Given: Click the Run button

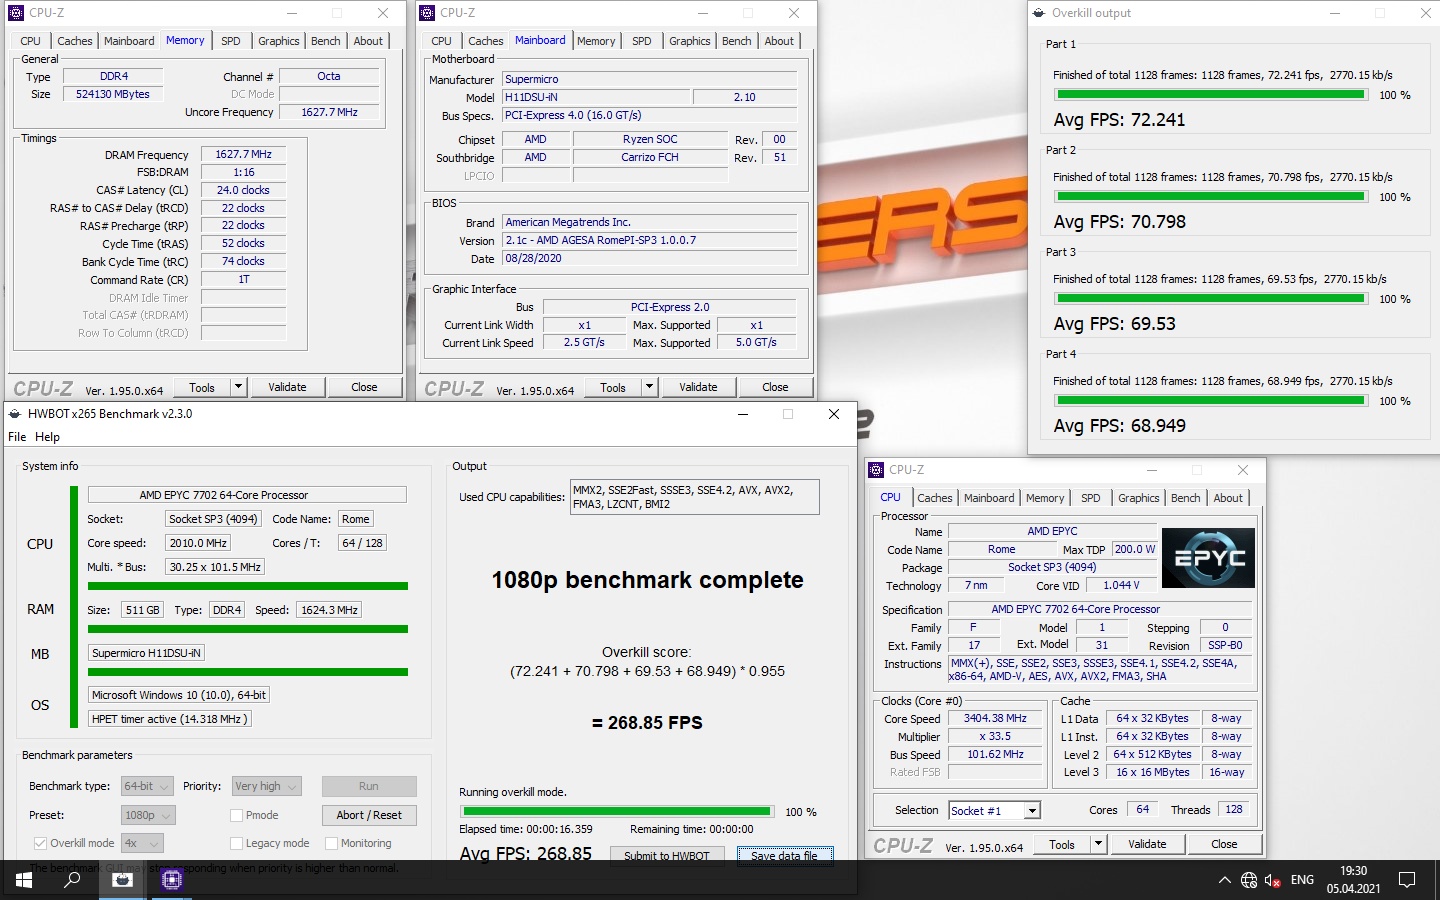Looking at the screenshot, I should click(x=369, y=787).
